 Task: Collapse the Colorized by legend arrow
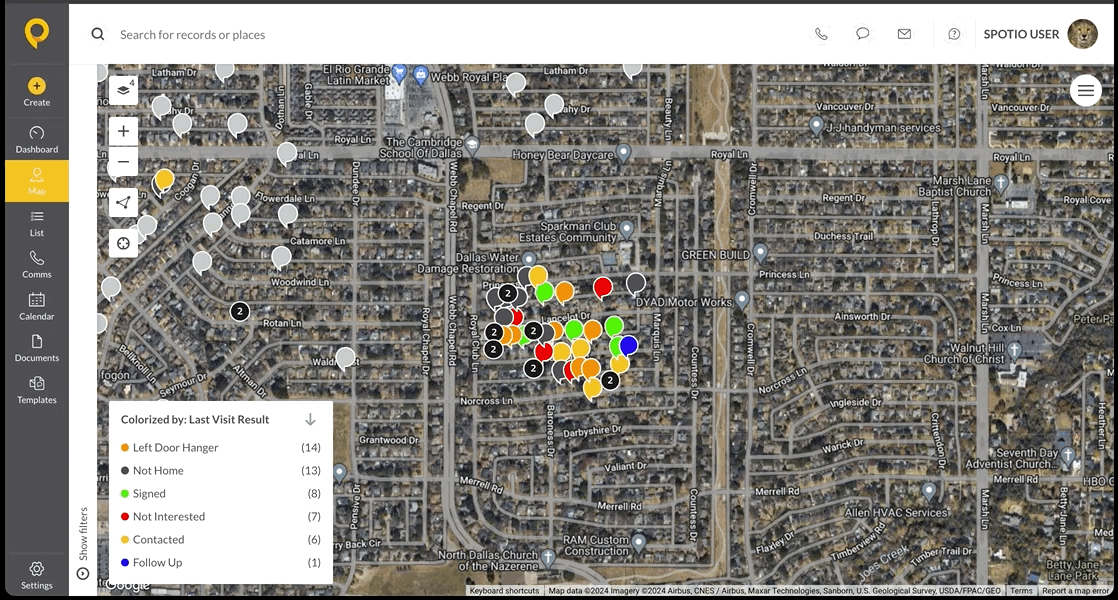pyautogui.click(x=310, y=419)
